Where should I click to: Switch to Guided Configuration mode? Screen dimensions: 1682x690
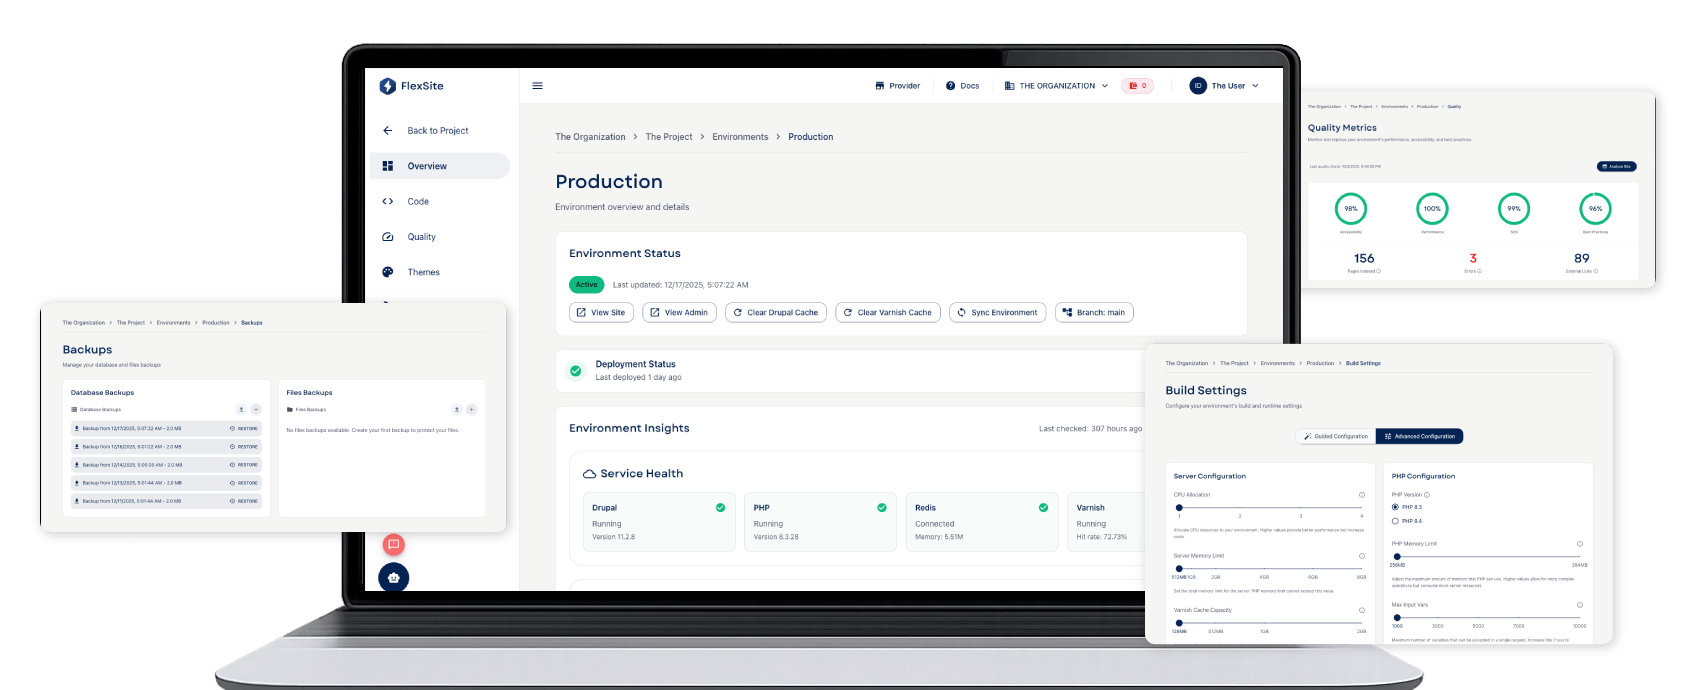click(1335, 436)
